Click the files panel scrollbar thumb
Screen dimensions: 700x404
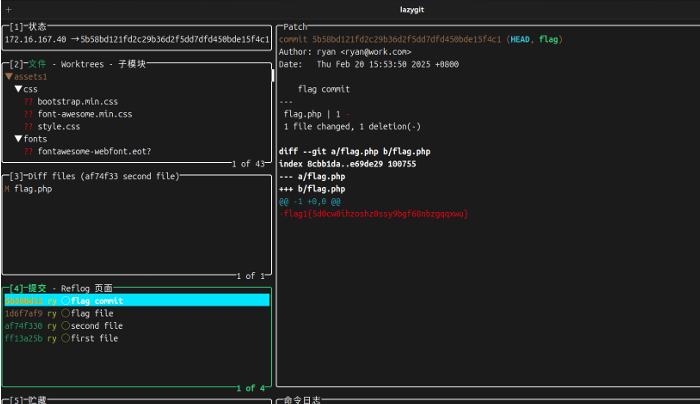[273, 75]
